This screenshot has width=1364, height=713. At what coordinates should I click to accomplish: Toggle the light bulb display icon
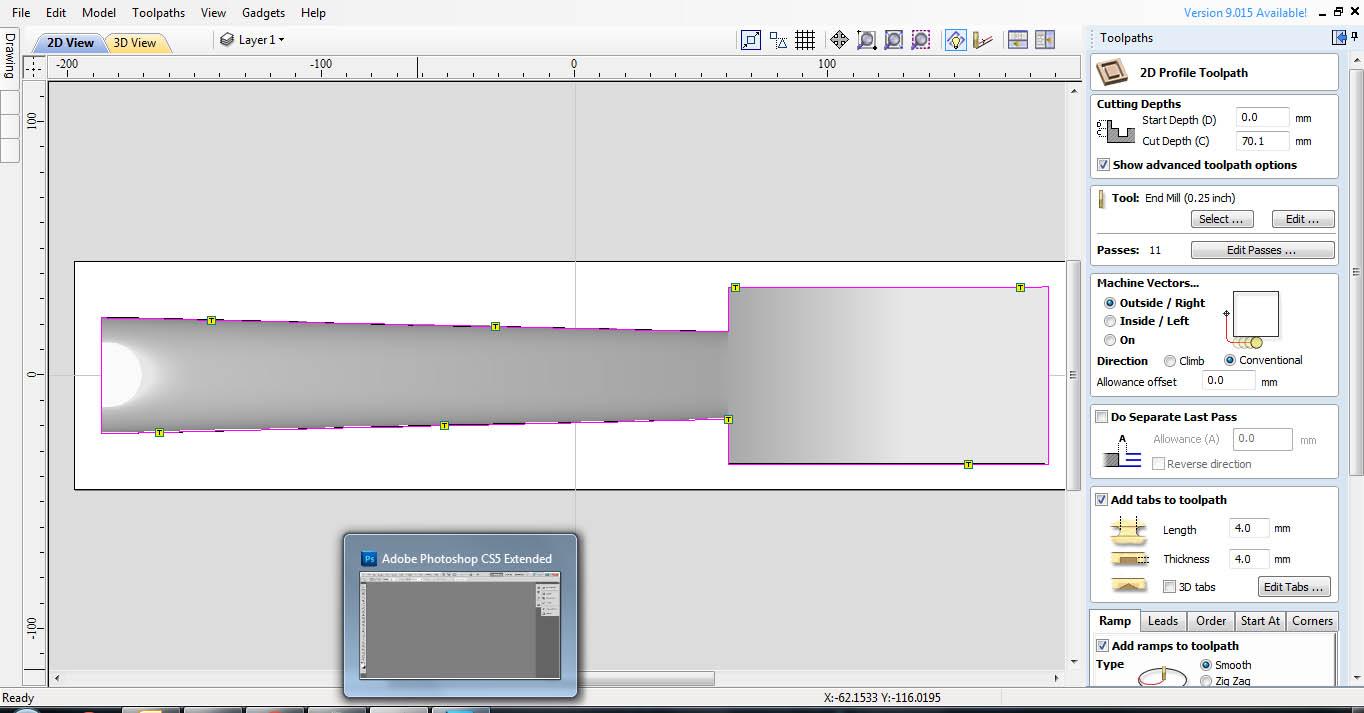(x=955, y=40)
